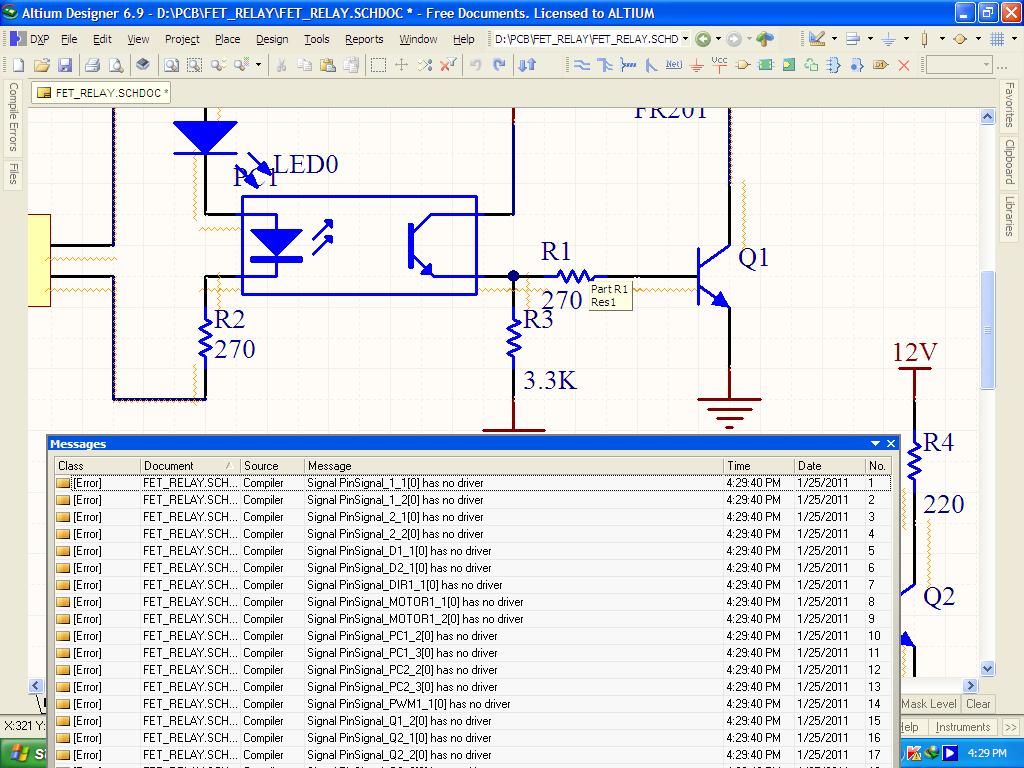Click the Mask Level button
1024x768 pixels.
click(x=929, y=704)
